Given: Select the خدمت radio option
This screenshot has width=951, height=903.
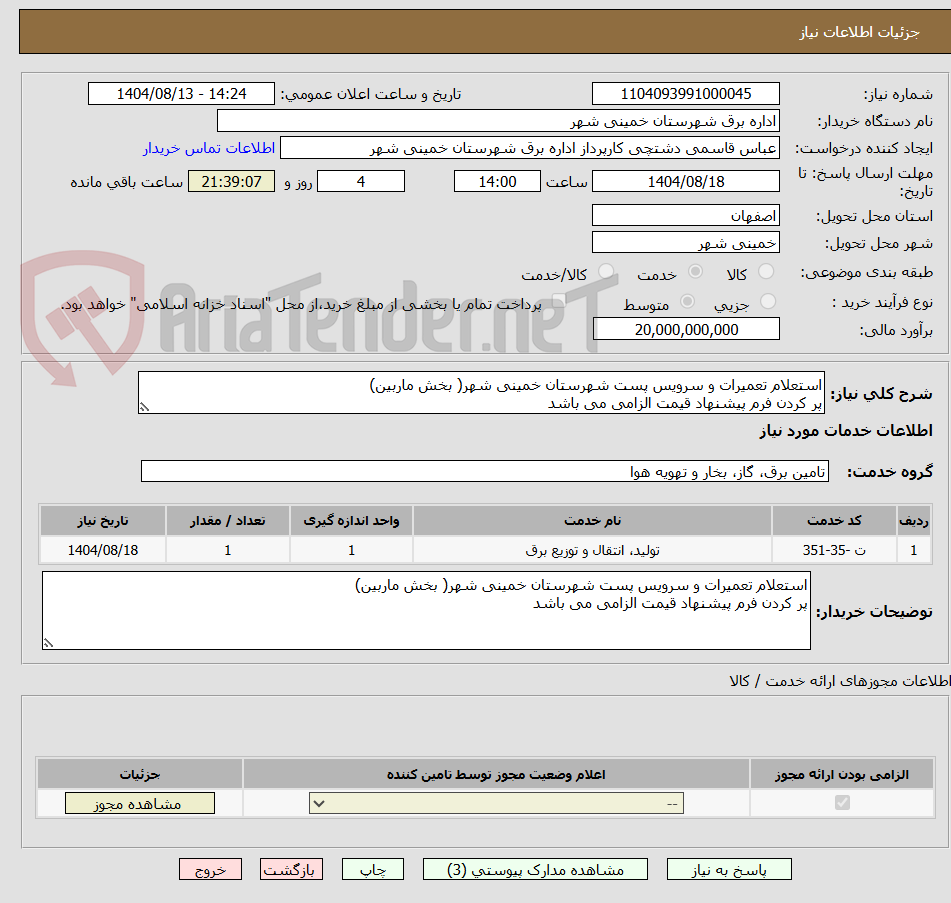Looking at the screenshot, I should point(696,271).
